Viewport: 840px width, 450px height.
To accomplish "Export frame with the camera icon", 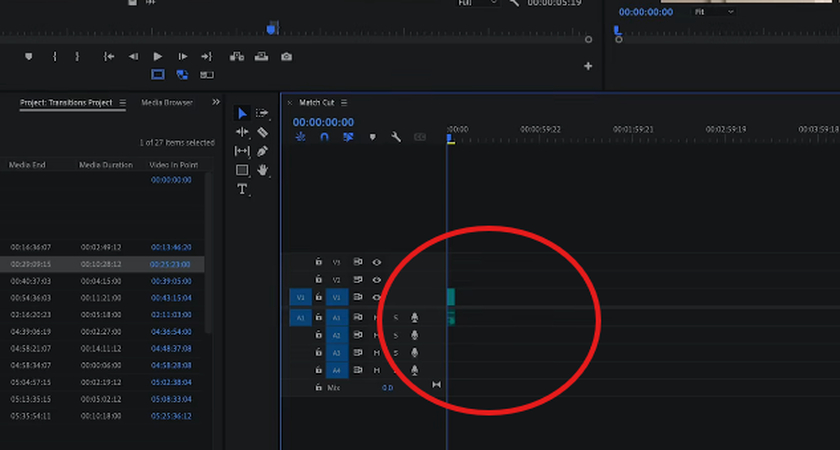I will [x=287, y=56].
